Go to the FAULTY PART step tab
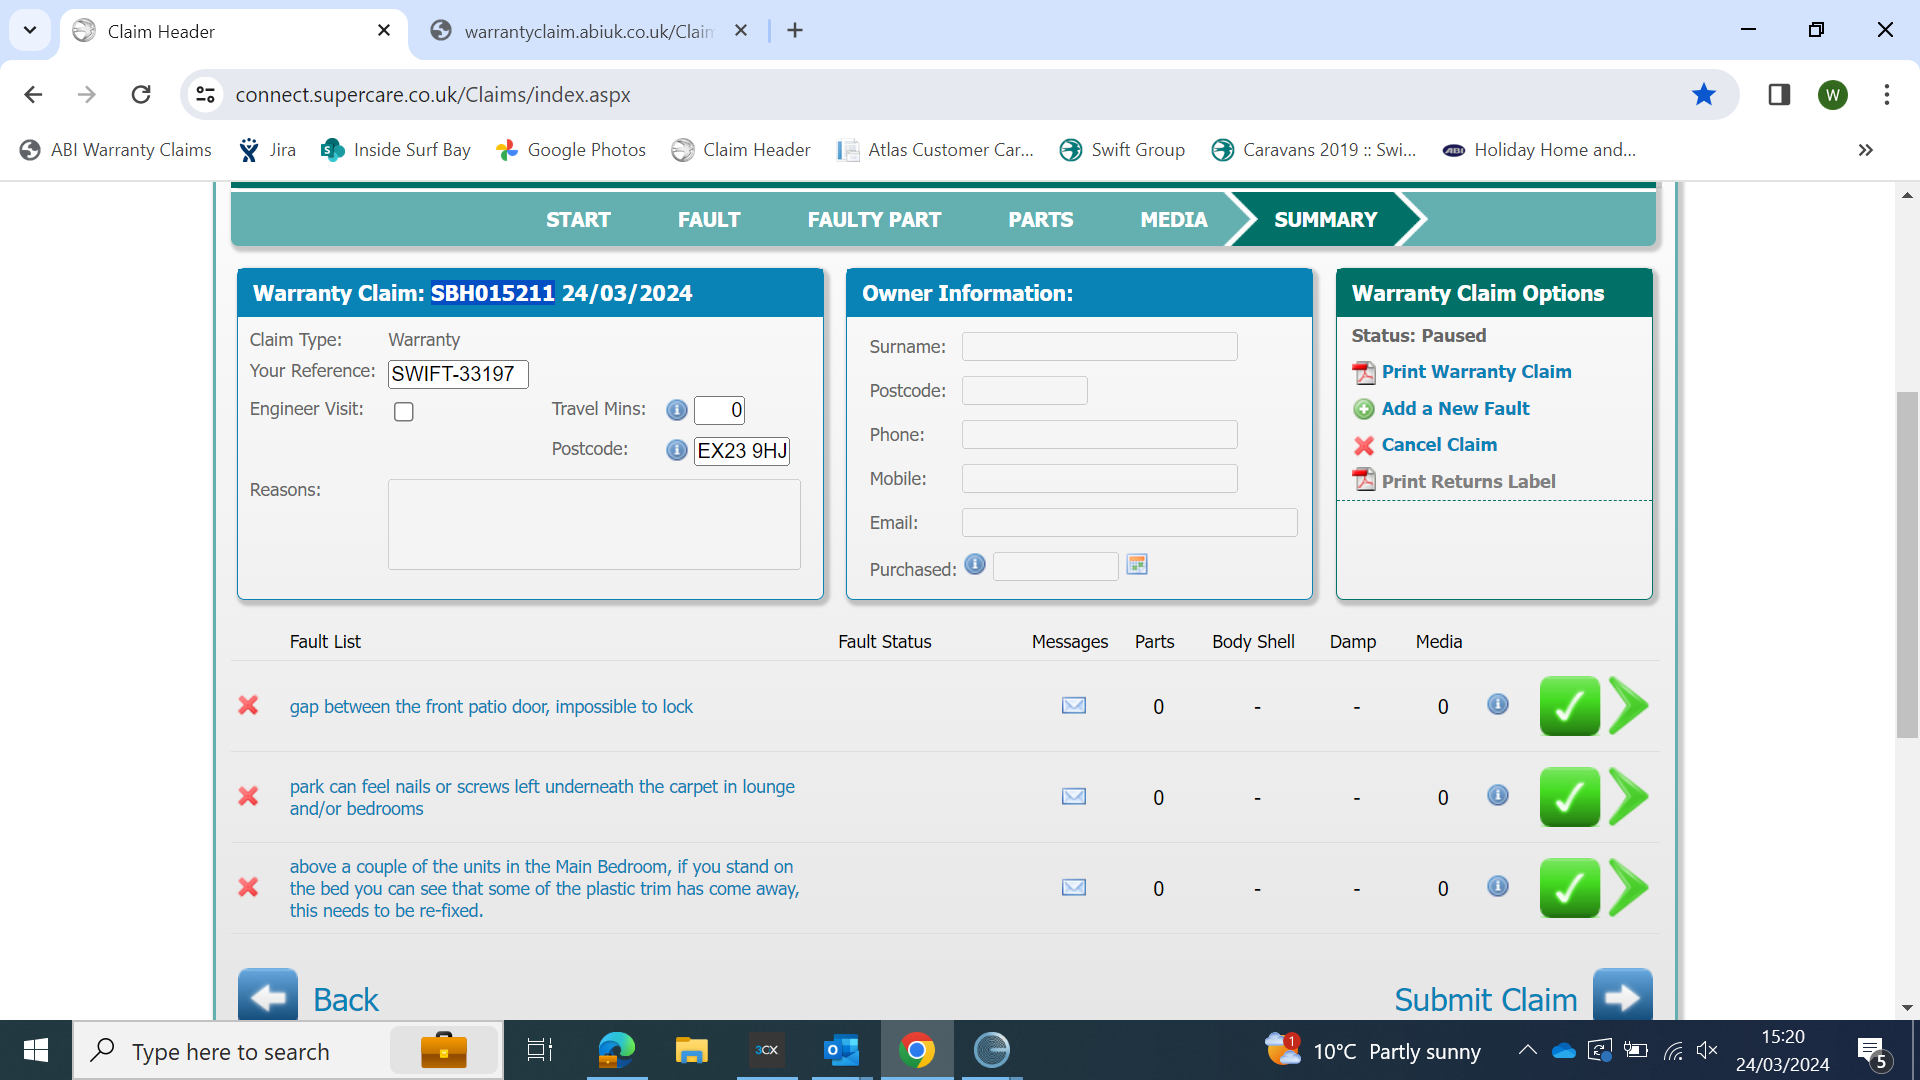This screenshot has height=1080, width=1920. pos(874,220)
